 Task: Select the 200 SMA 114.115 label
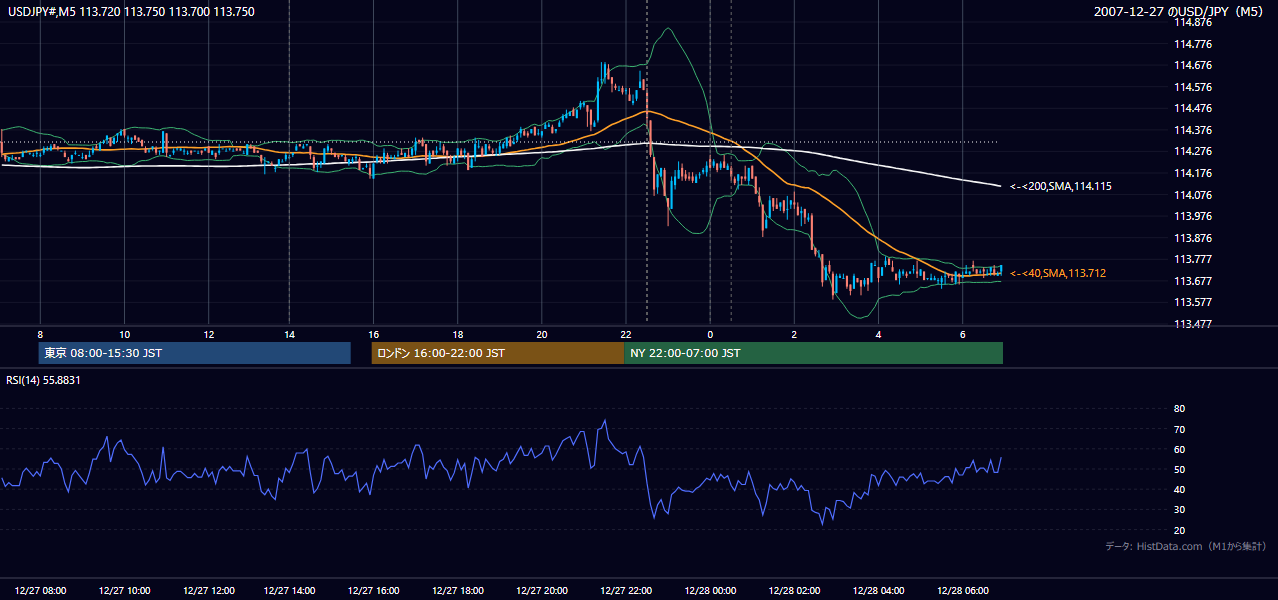[x=1061, y=186]
